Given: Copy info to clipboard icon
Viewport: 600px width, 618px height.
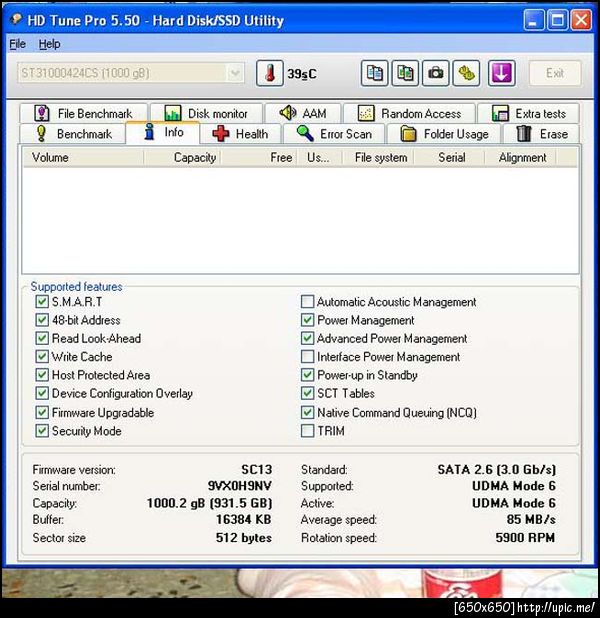Looking at the screenshot, I should [374, 73].
